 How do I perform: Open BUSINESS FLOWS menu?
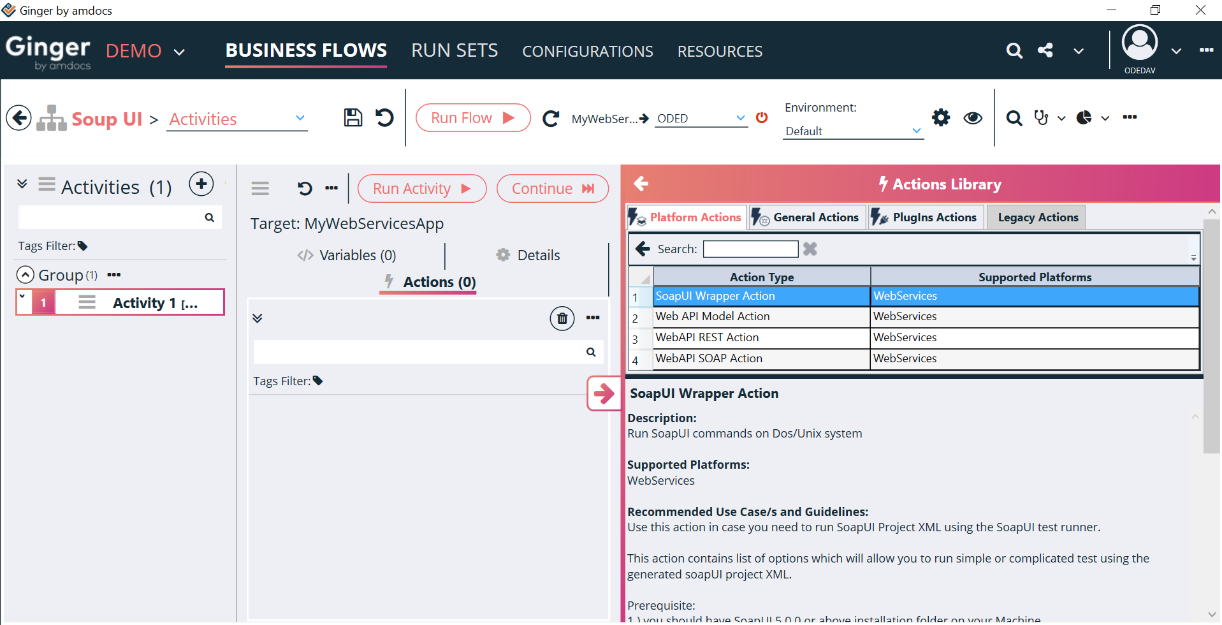[x=306, y=50]
